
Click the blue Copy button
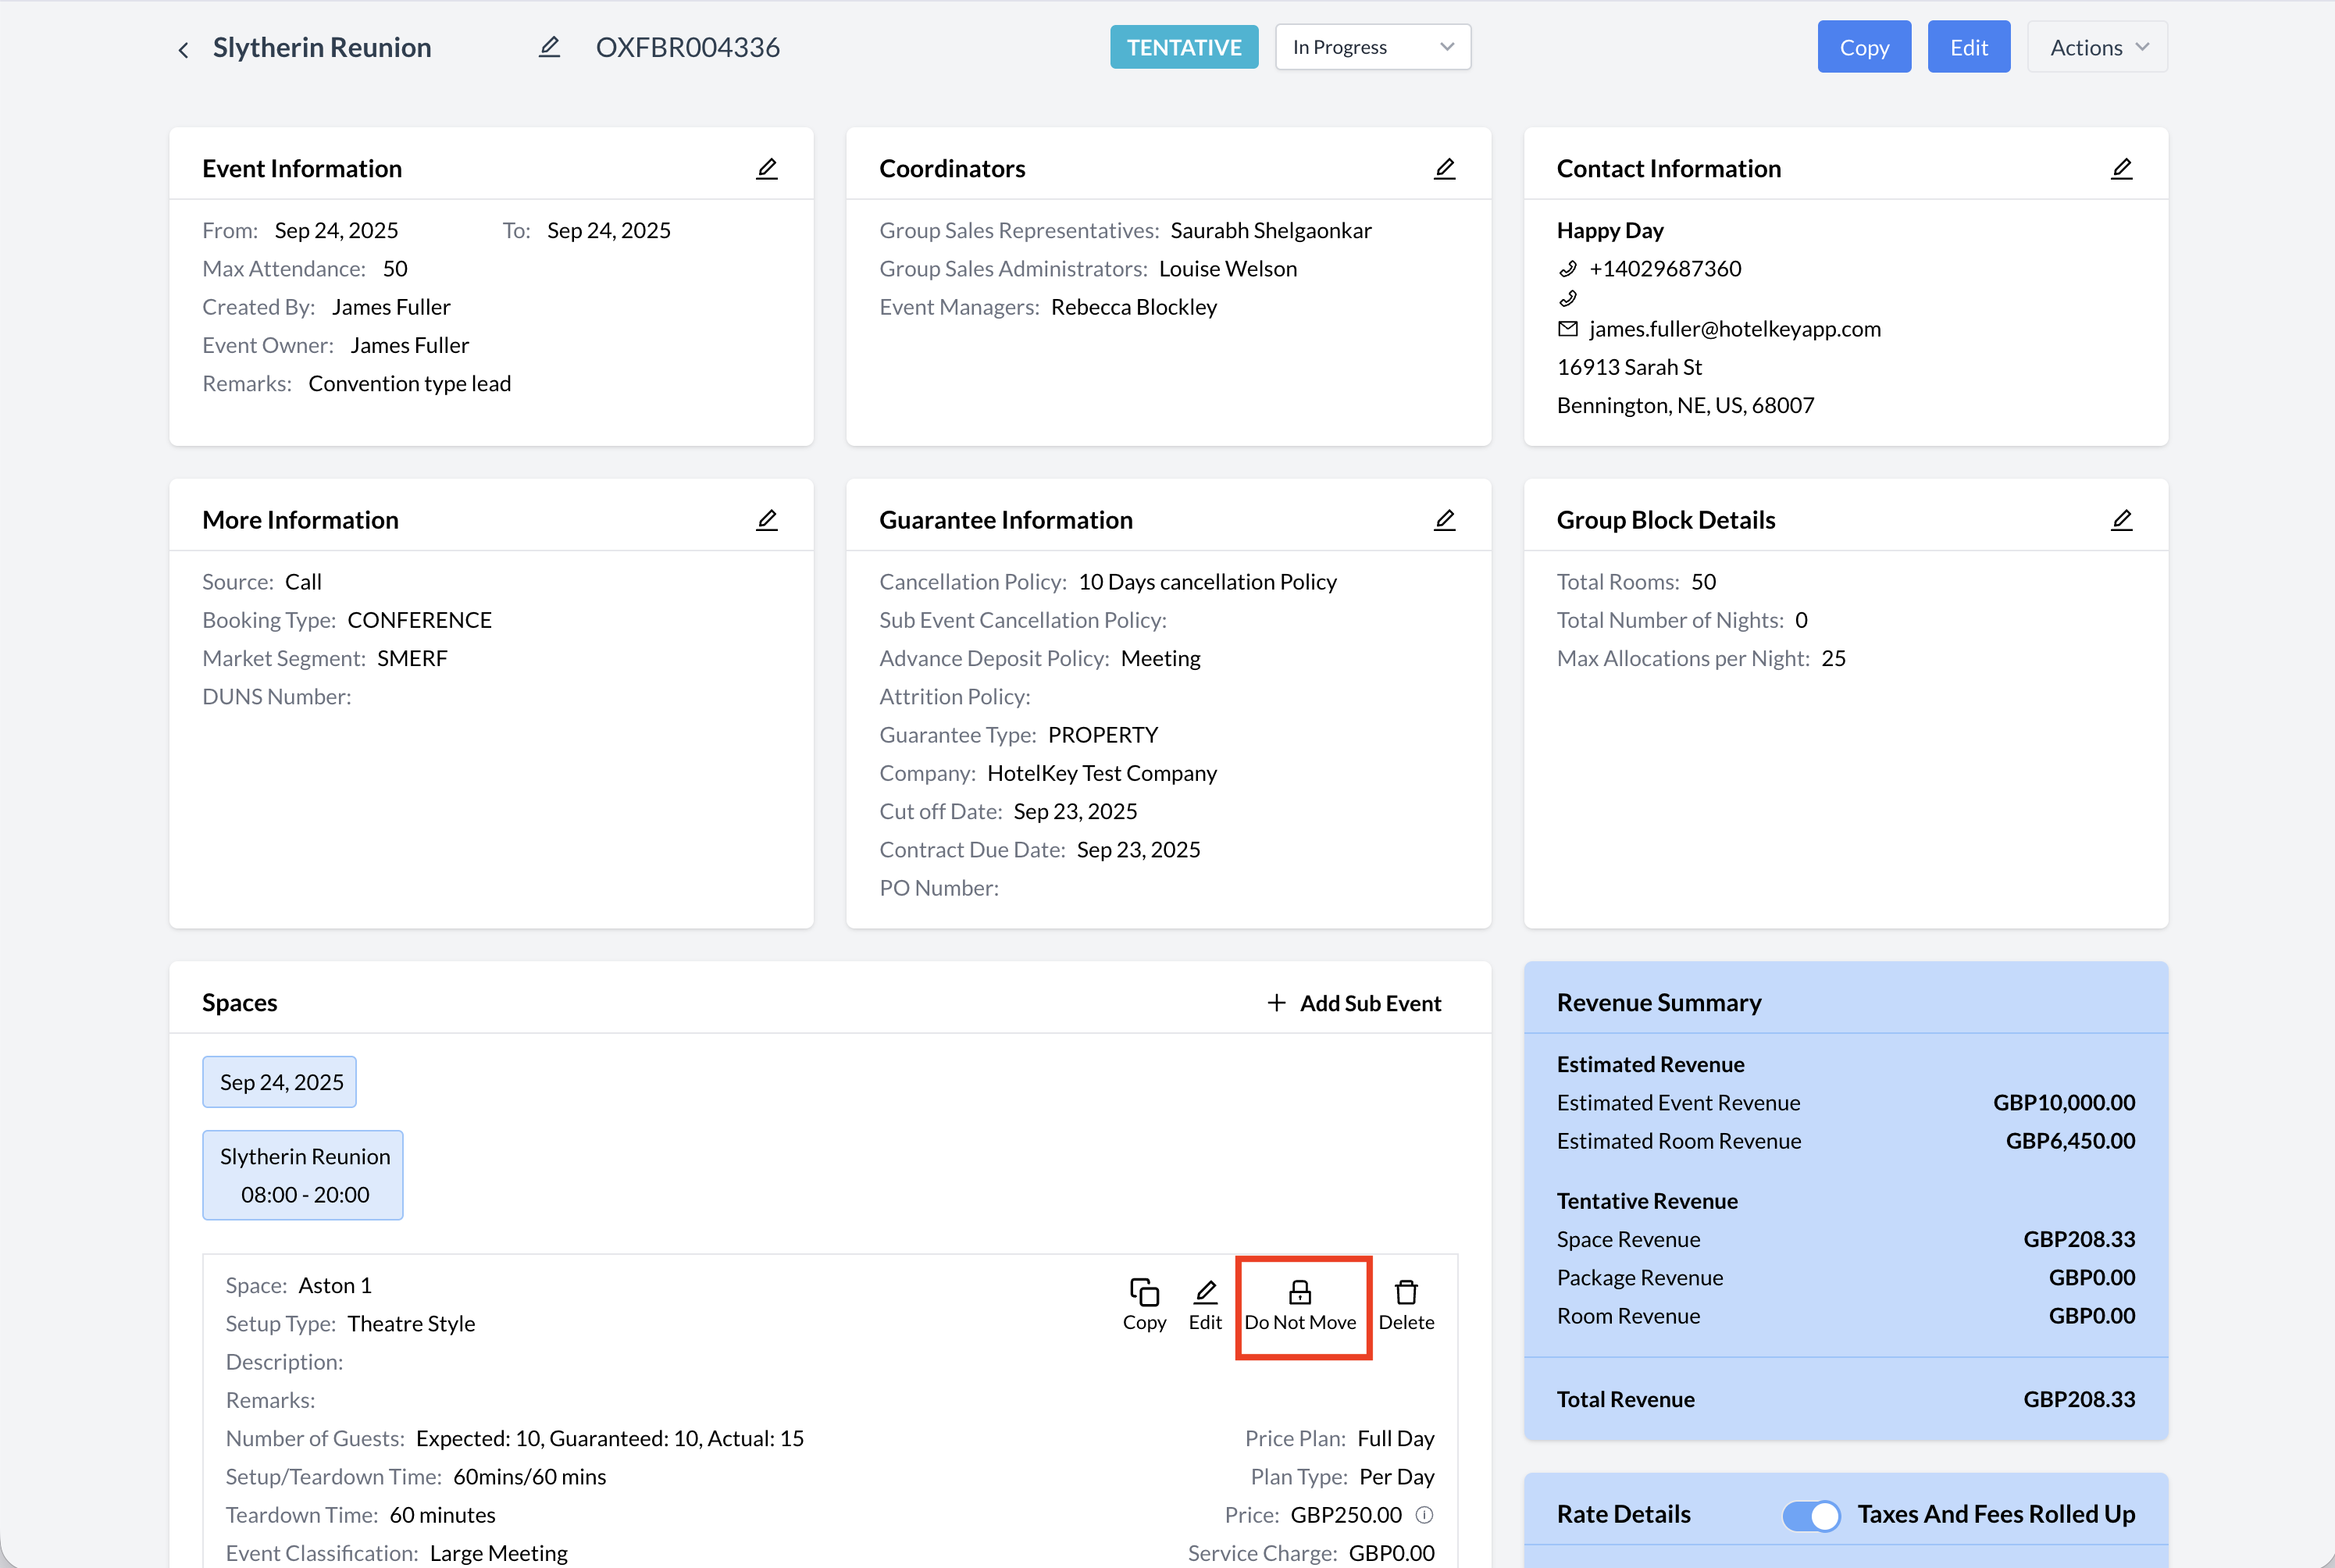1863,47
